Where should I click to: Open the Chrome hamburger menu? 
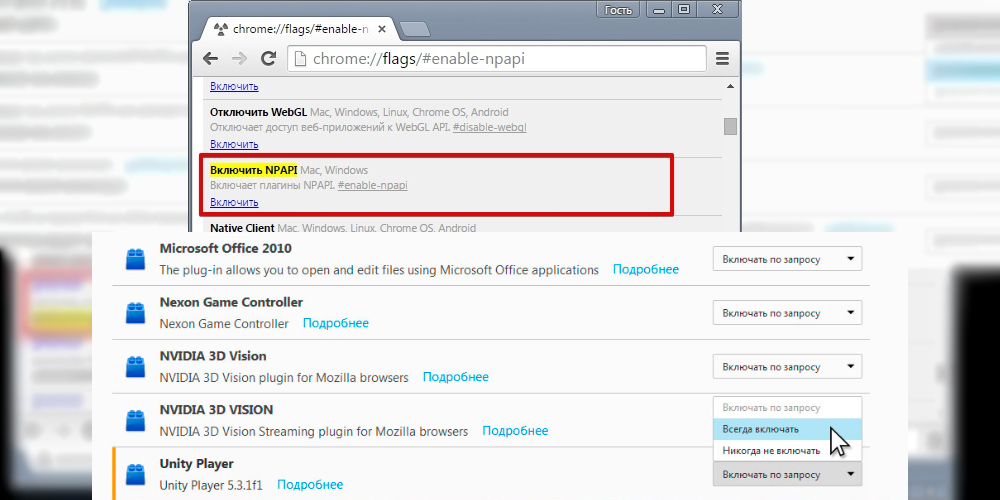722,59
